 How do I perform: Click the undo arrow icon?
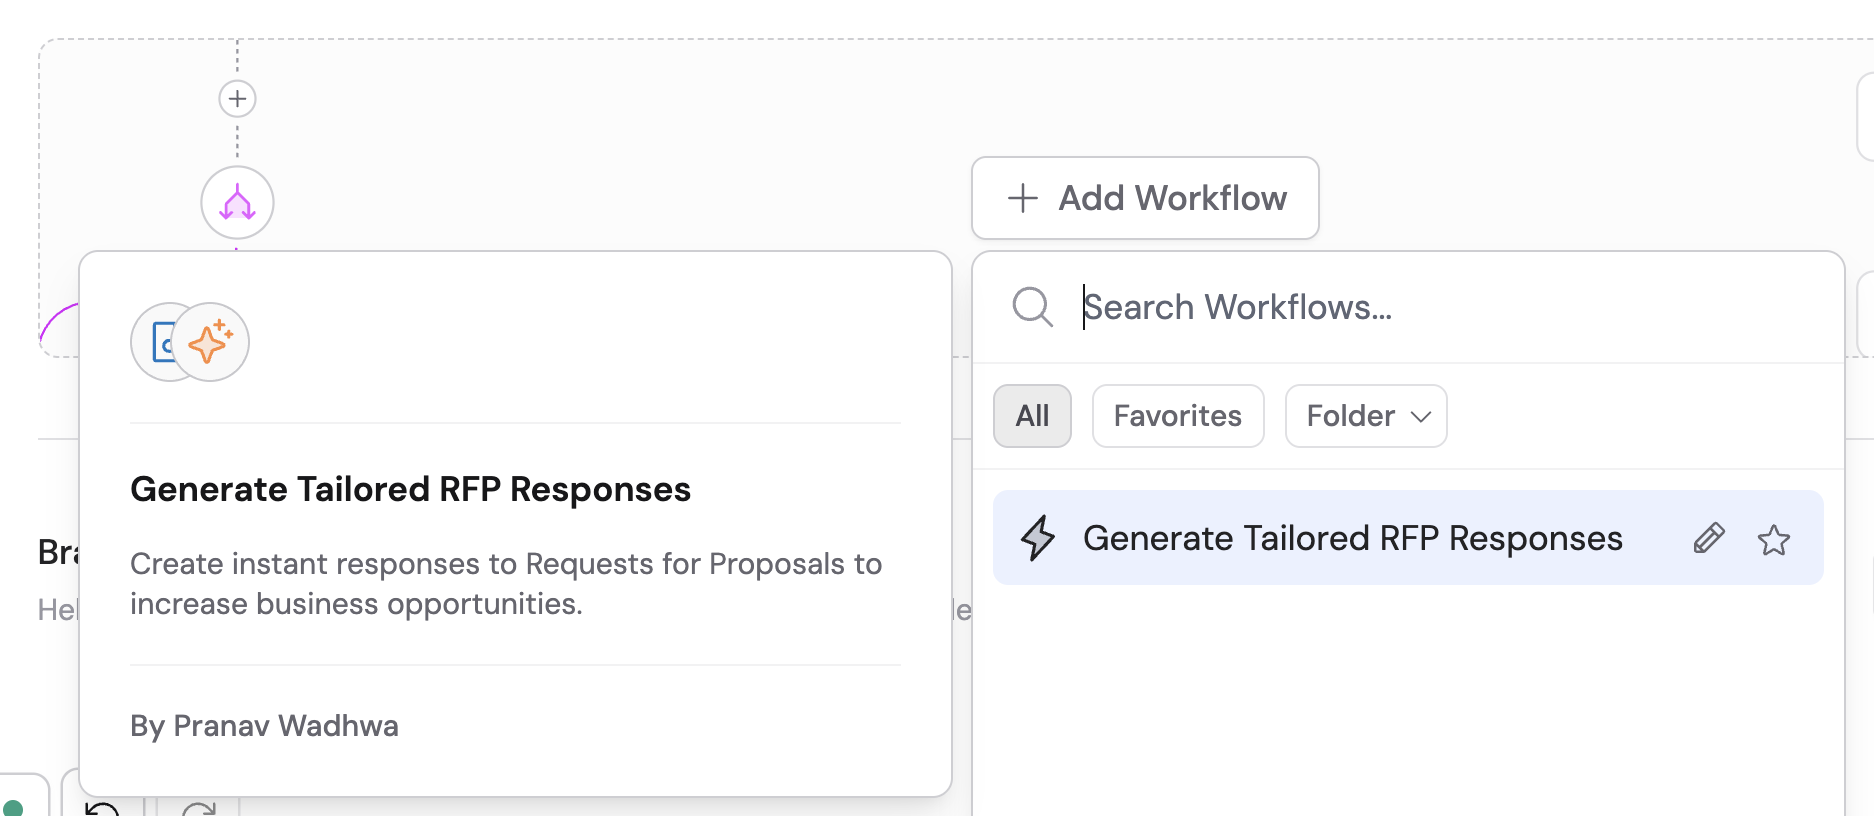point(103,808)
